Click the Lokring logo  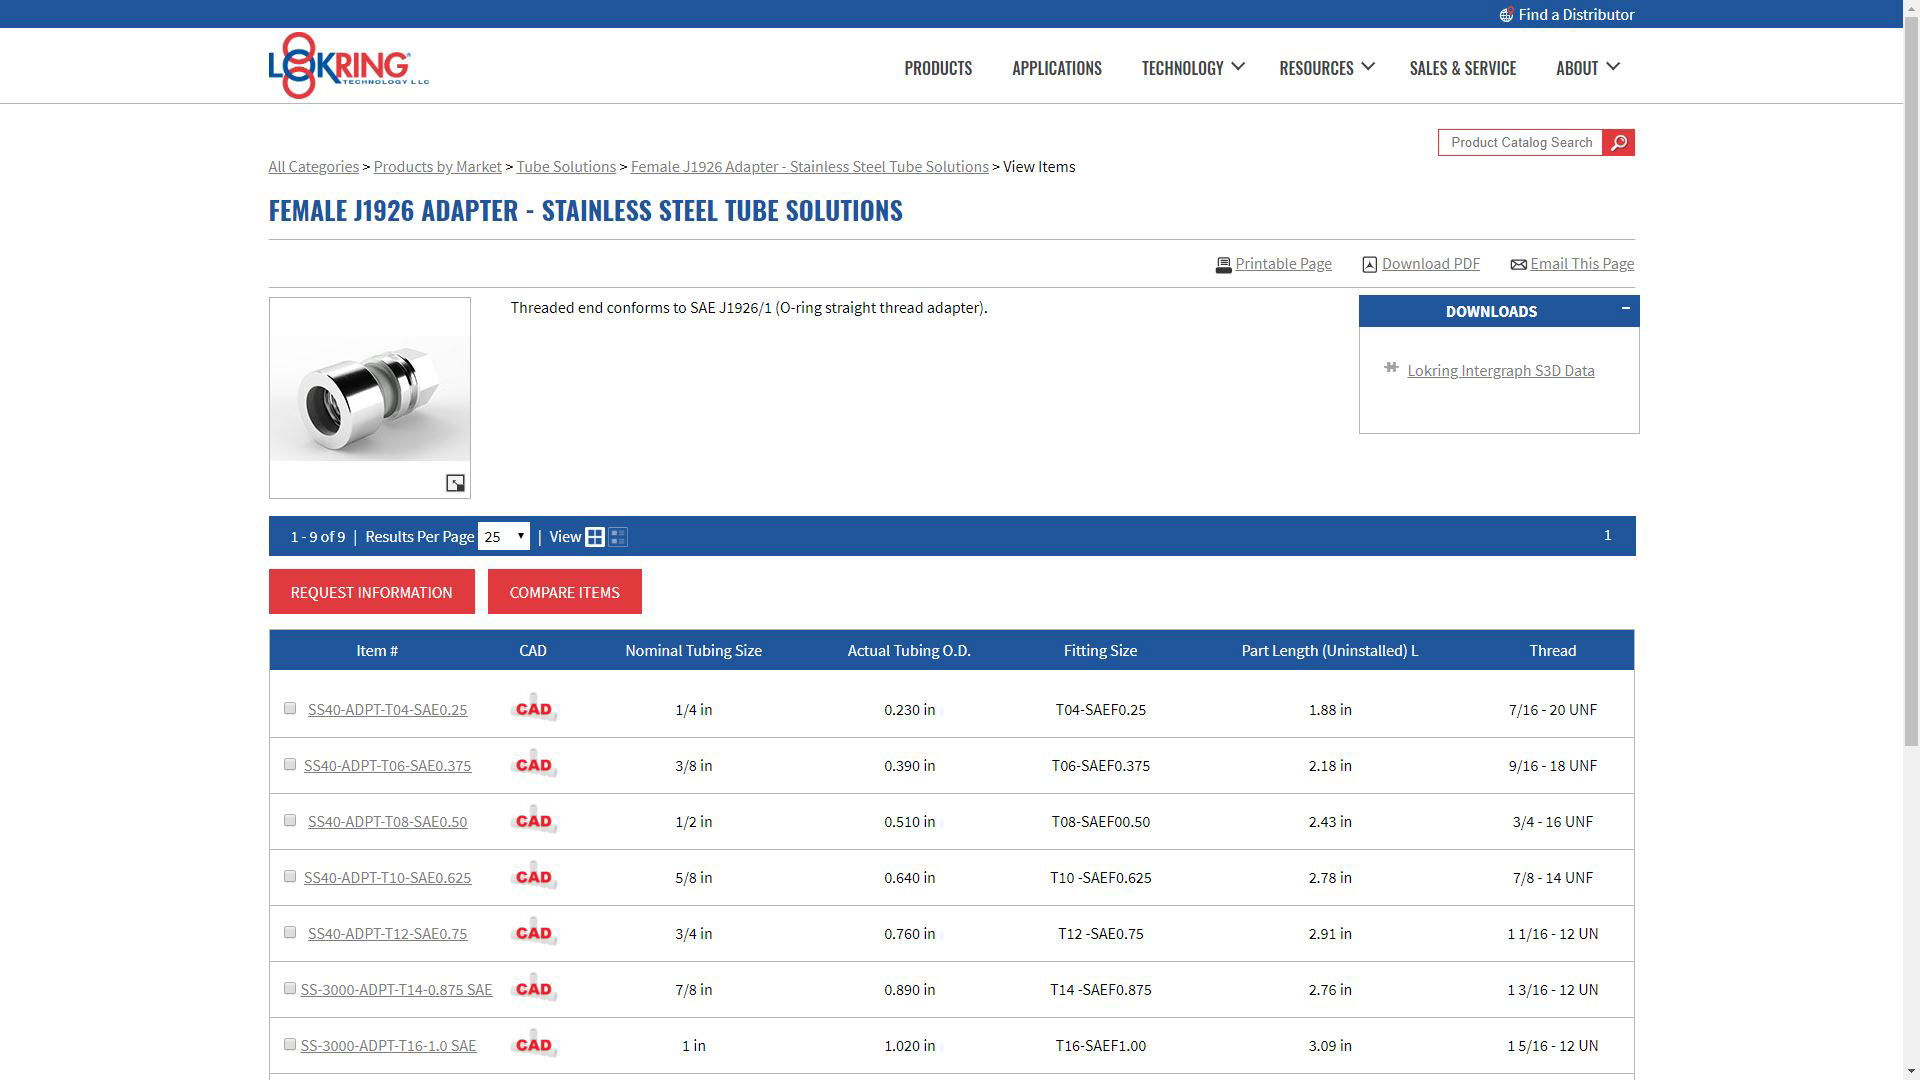tap(348, 66)
